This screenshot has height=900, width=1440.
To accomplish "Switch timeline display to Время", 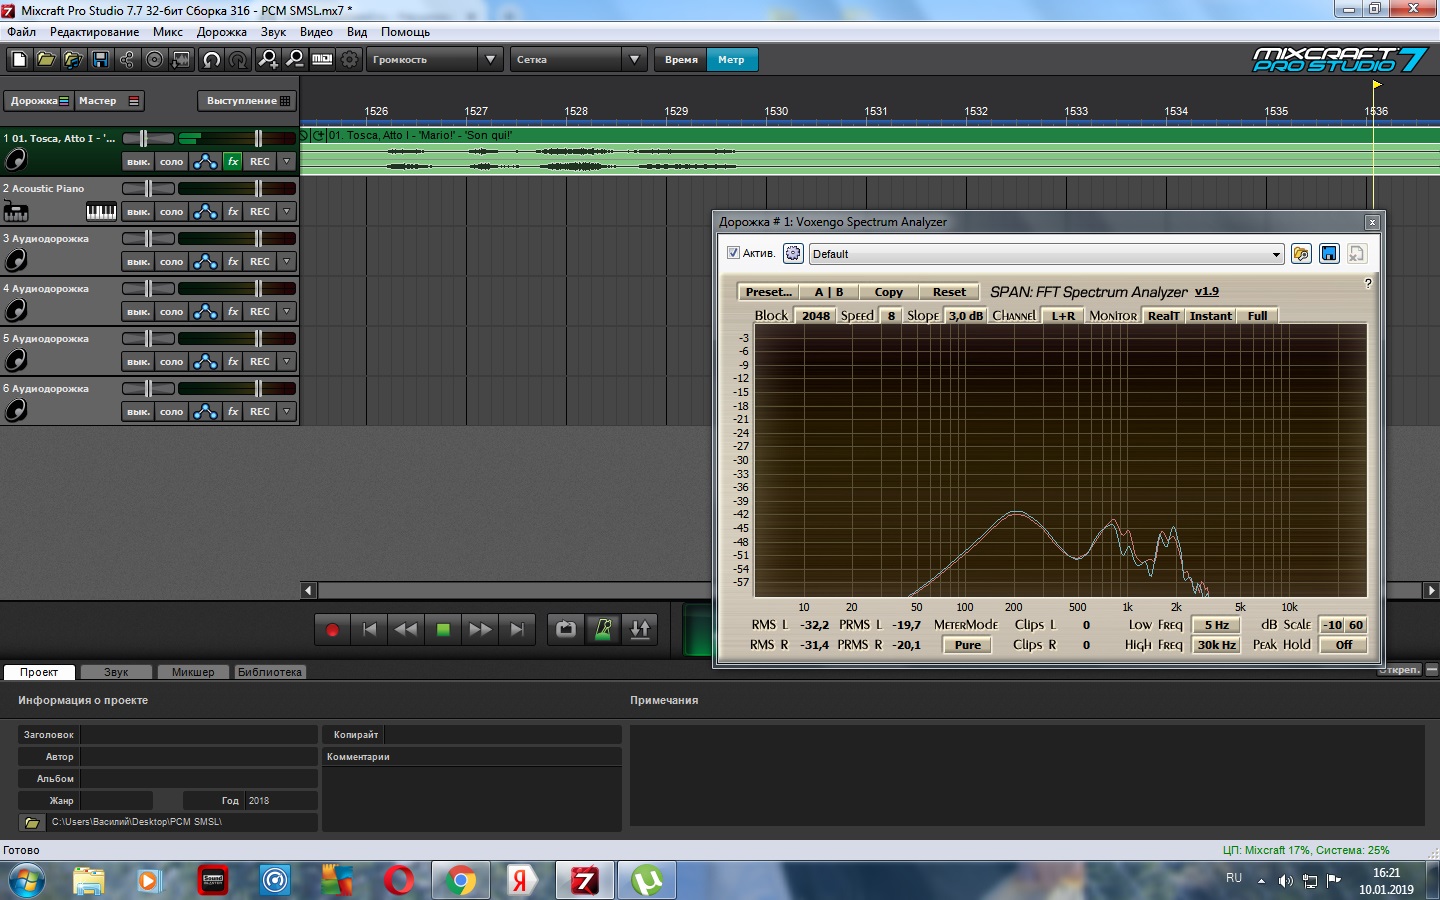I will click(x=681, y=60).
